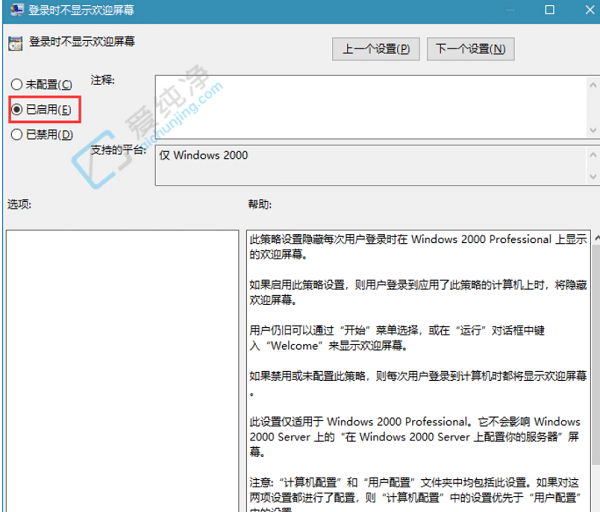Click the title bar window icon

pos(16,10)
